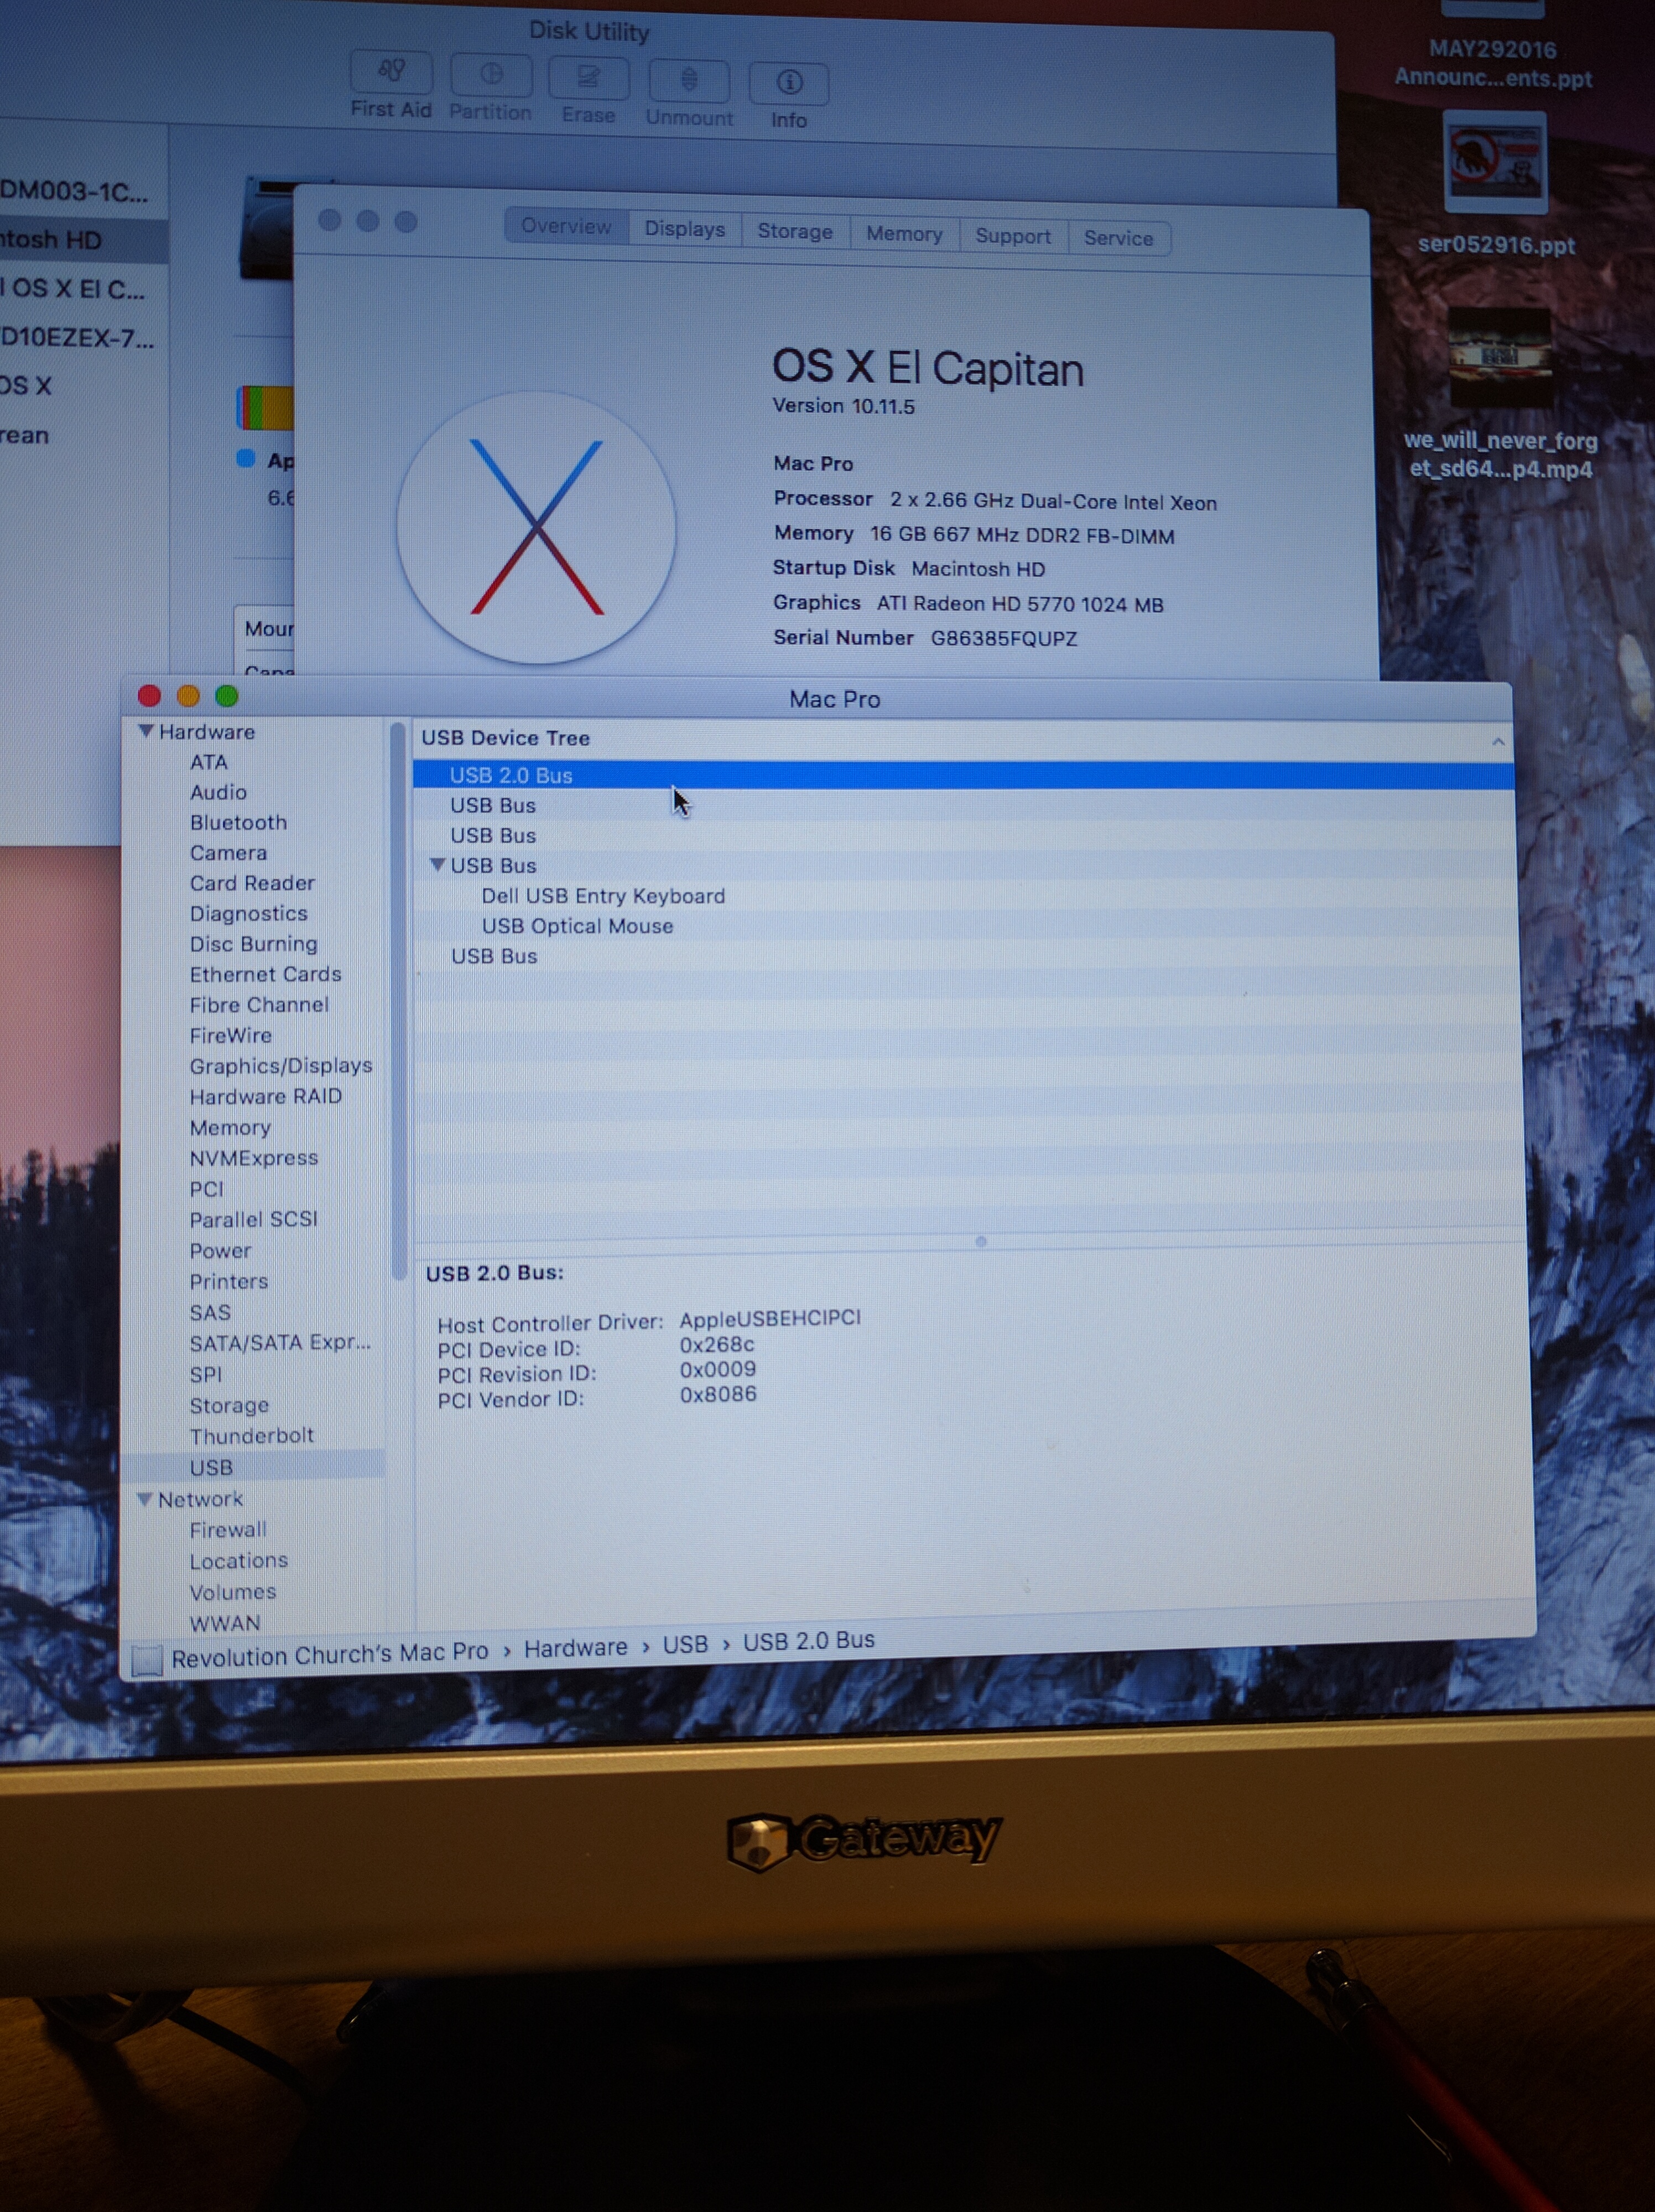Select Hardware RAID in sidebar
The image size is (1655, 2212).
[265, 1096]
